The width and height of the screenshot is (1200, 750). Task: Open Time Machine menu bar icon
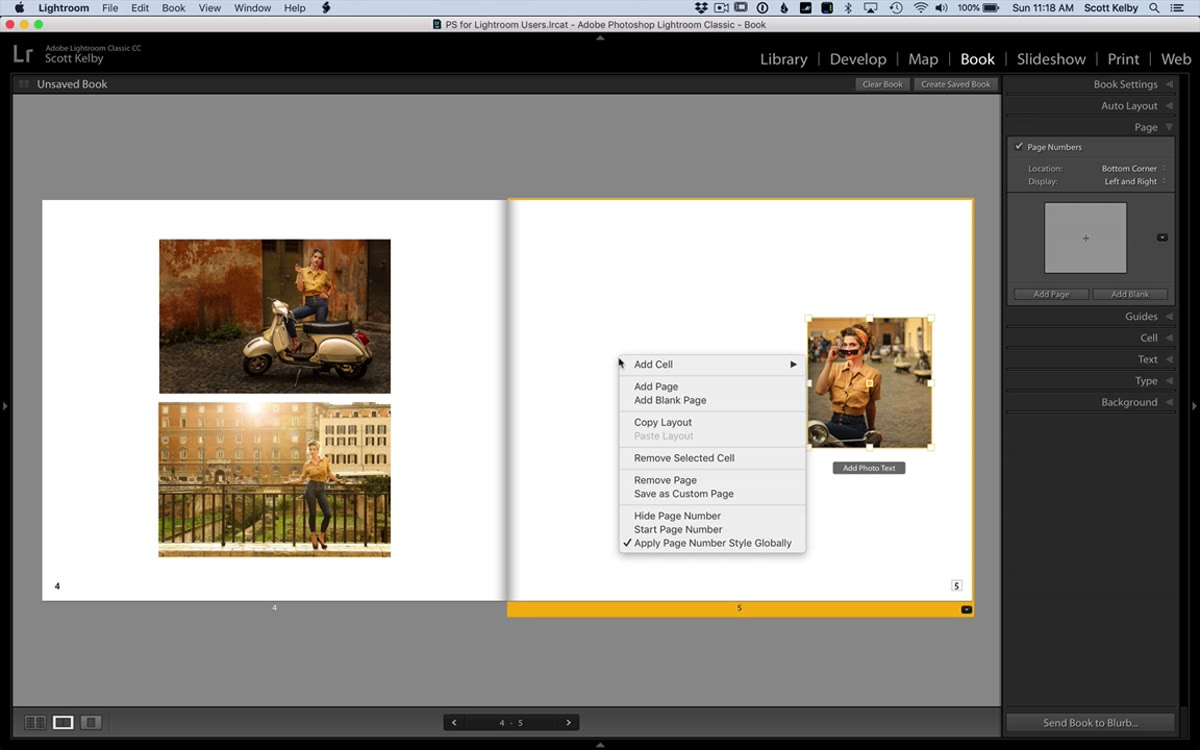[896, 8]
